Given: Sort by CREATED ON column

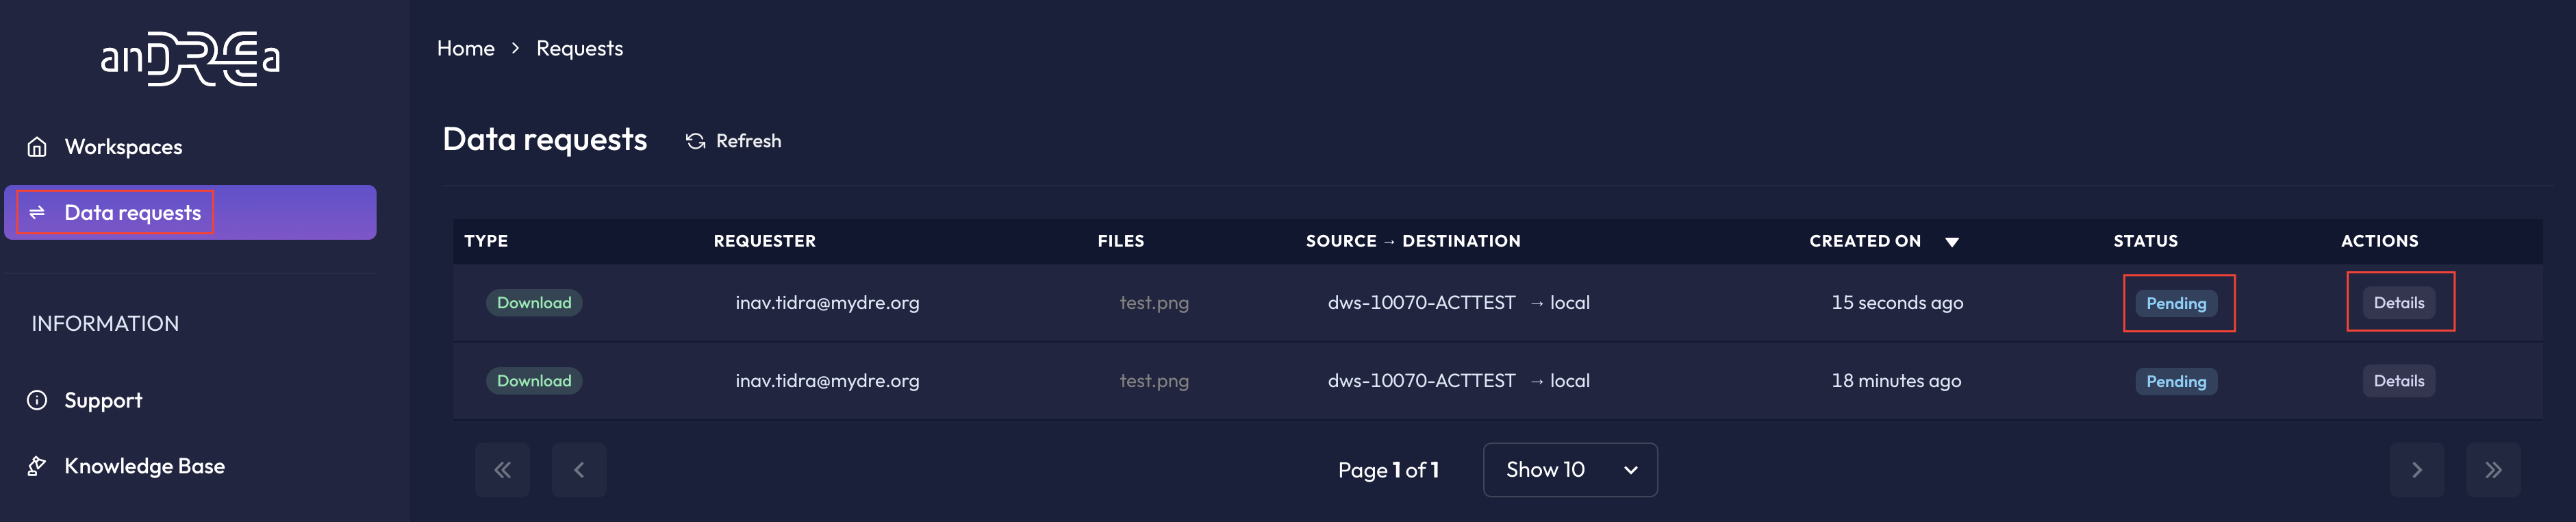Looking at the screenshot, I should [x=1864, y=241].
